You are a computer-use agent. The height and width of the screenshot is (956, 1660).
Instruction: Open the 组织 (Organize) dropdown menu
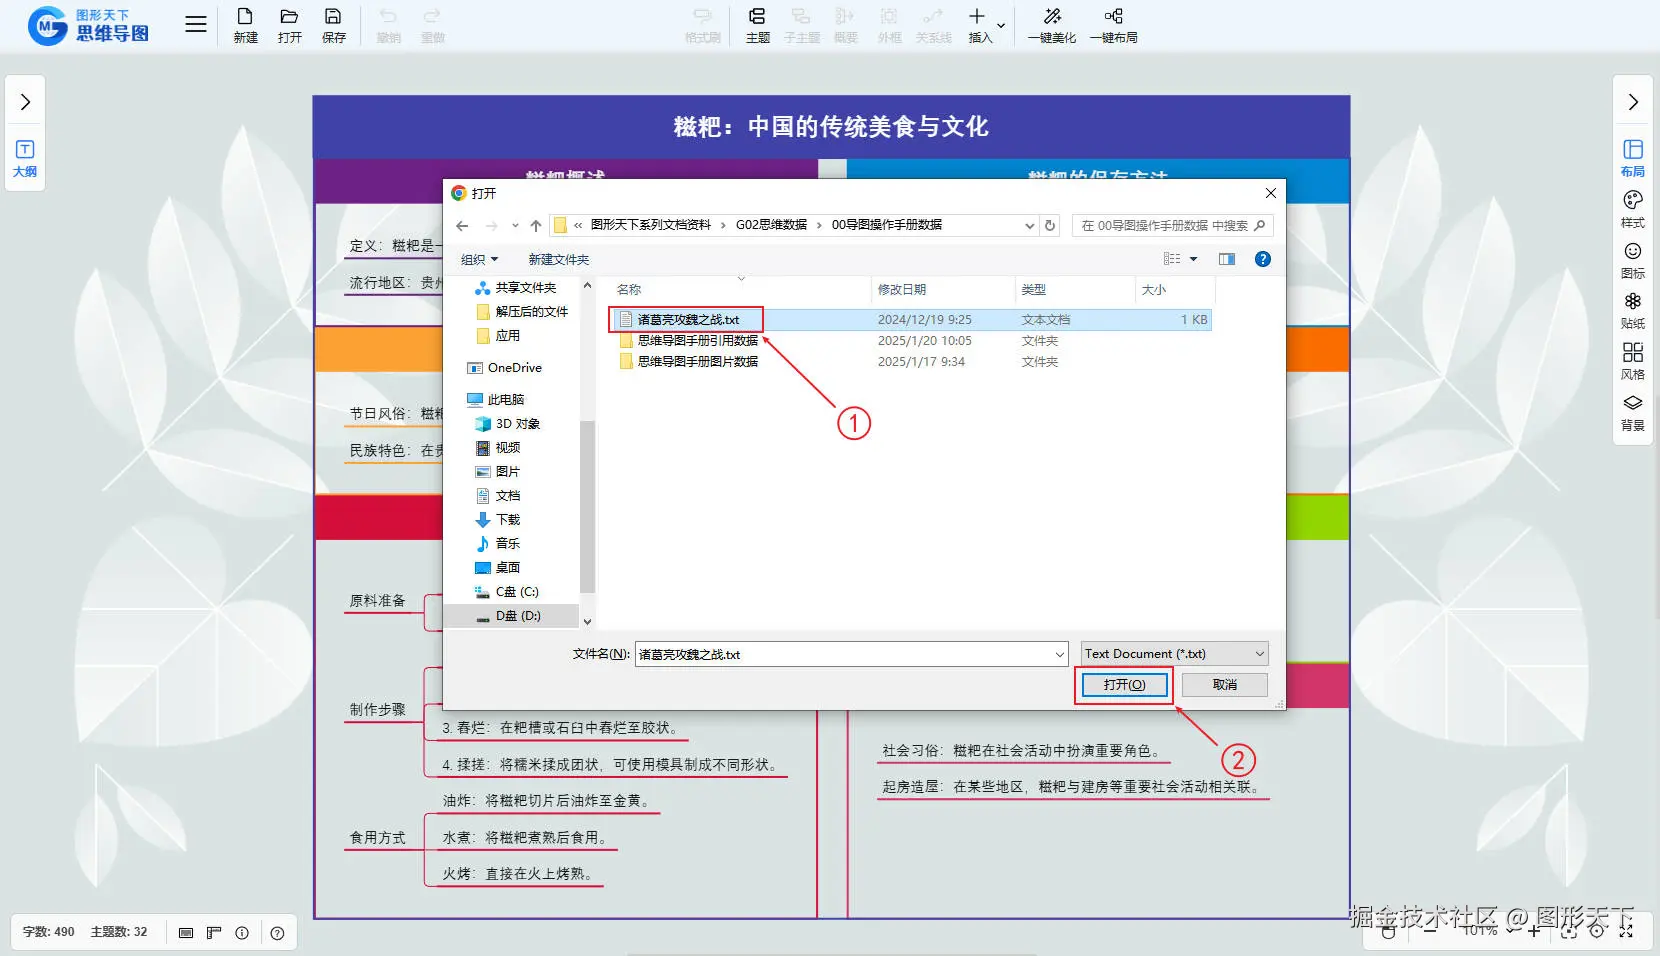(x=479, y=259)
